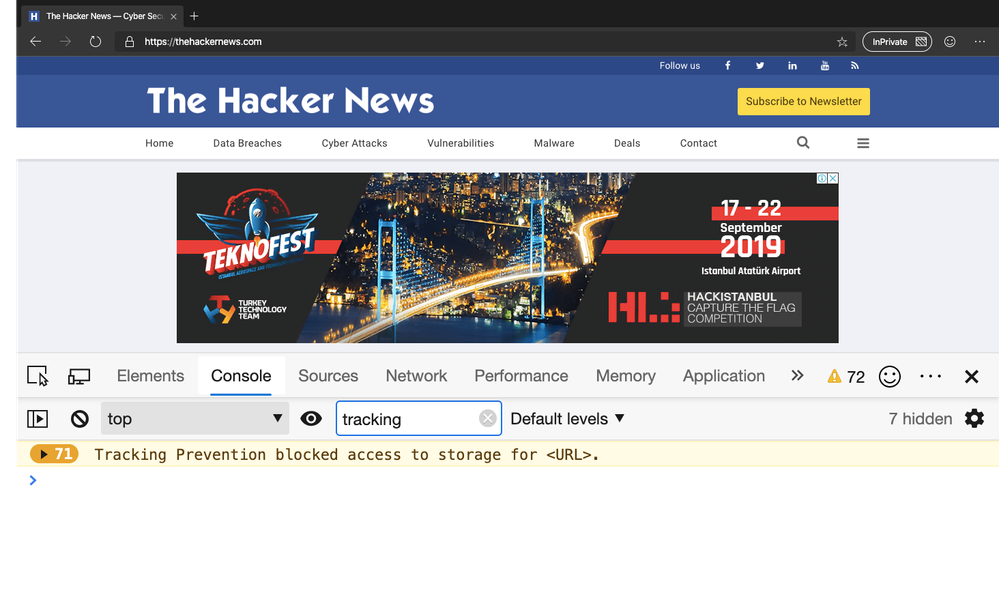Open console settings gear
This screenshot has height=614, width=999.
[974, 418]
